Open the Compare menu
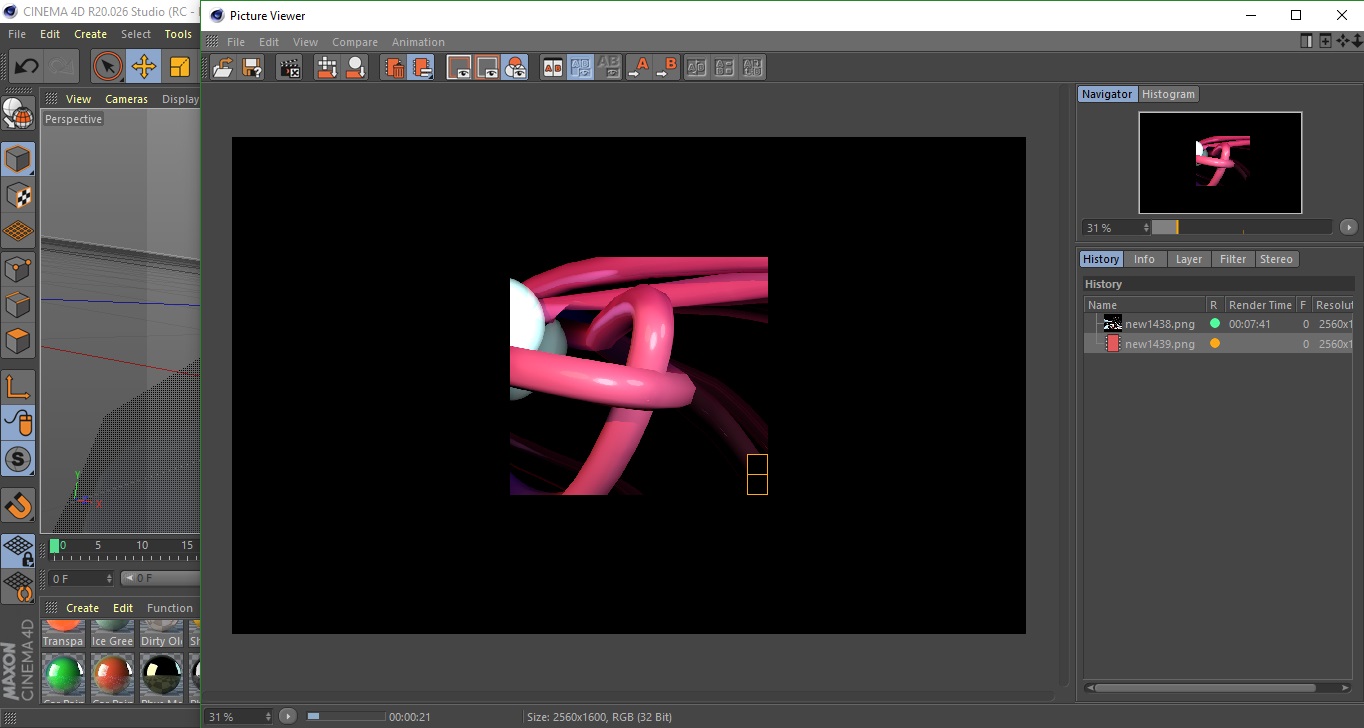 click(x=354, y=42)
